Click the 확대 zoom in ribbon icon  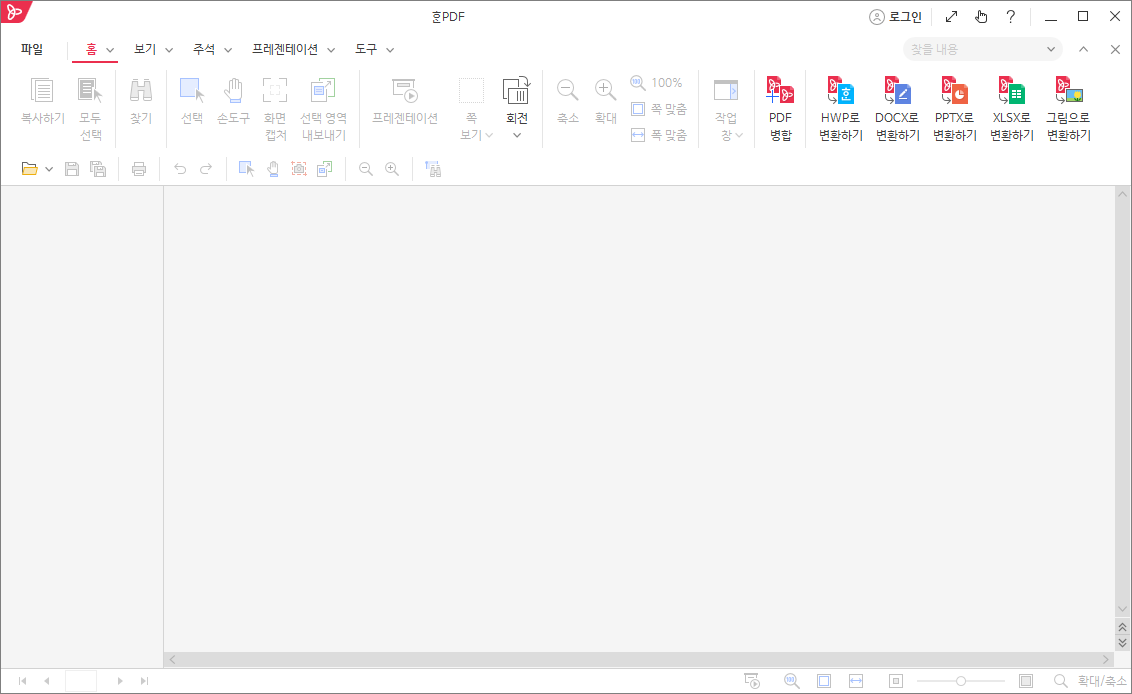click(605, 91)
